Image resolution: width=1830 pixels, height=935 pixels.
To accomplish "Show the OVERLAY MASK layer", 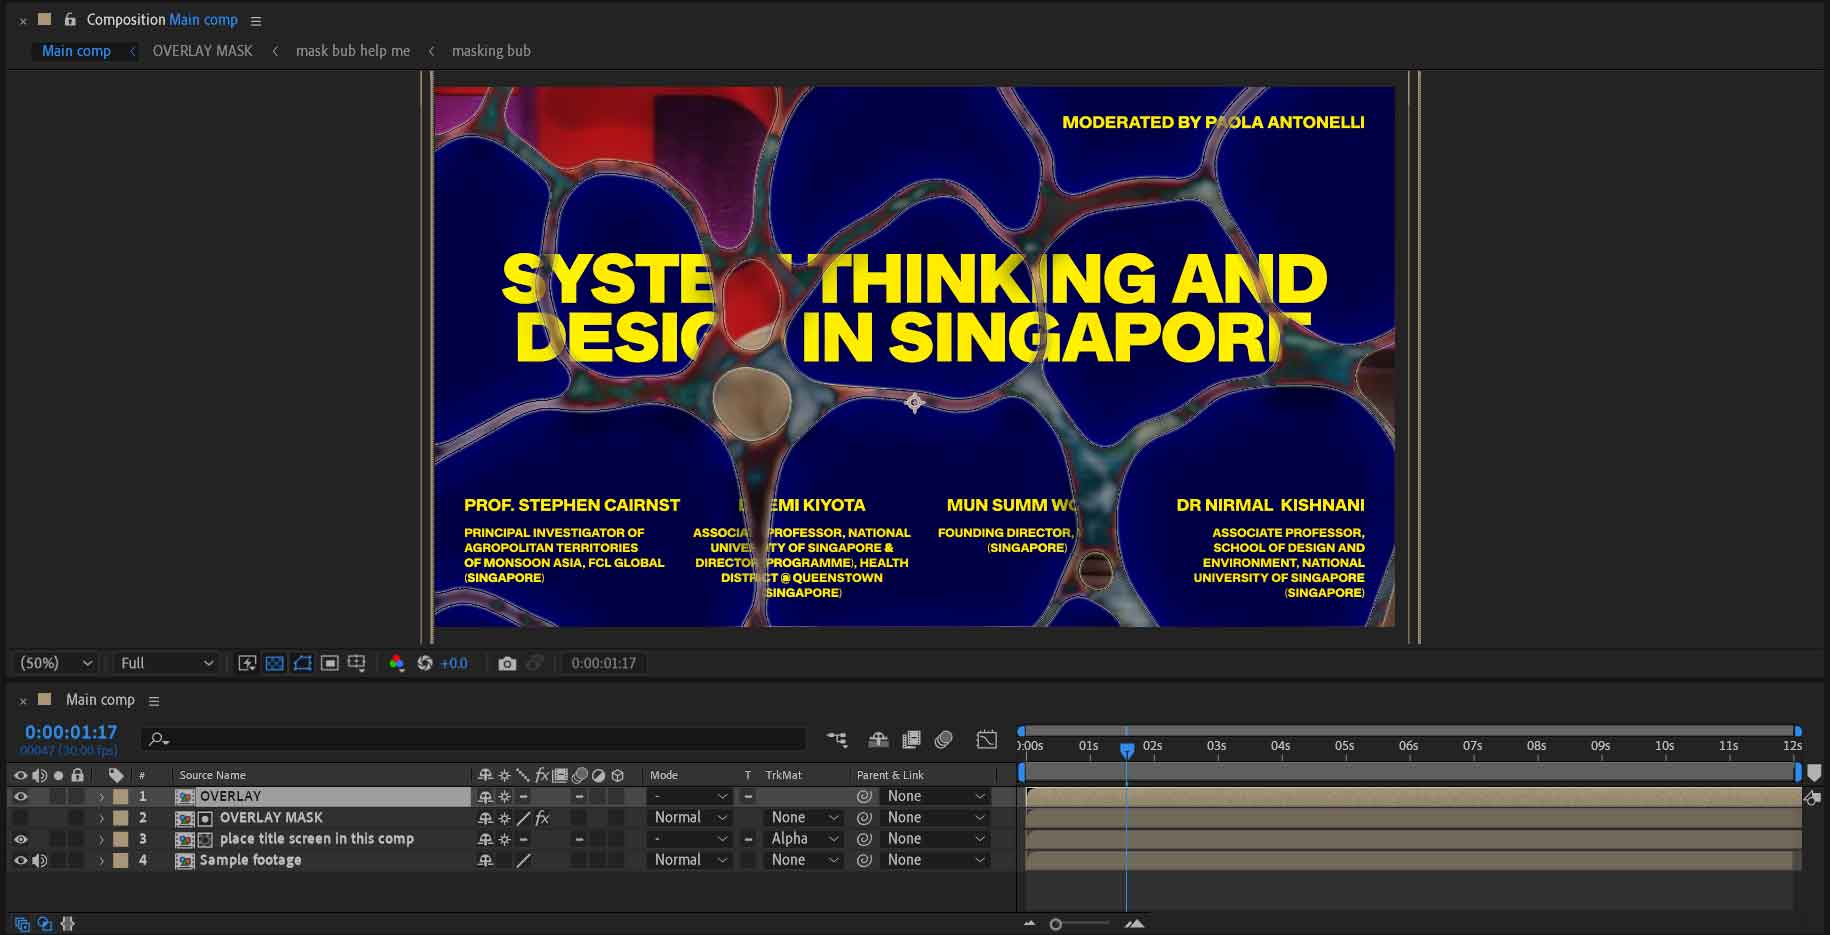I will (20, 818).
